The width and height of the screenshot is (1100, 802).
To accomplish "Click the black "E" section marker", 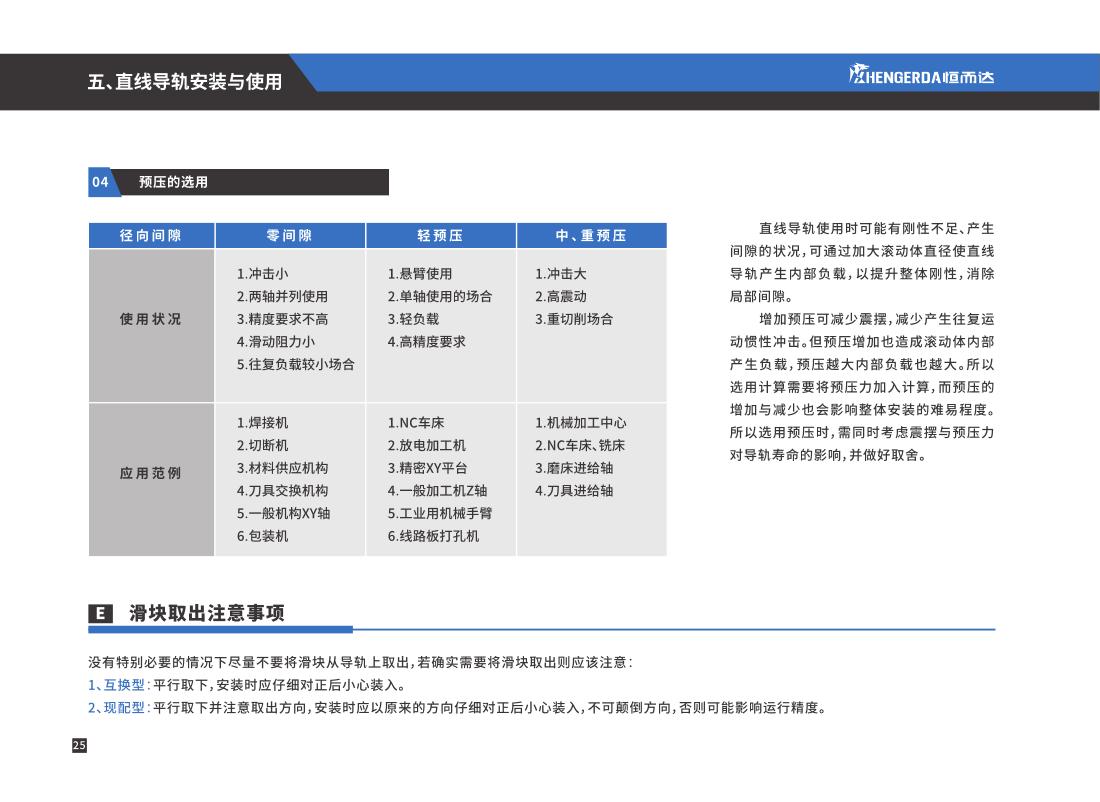I will pos(100,613).
